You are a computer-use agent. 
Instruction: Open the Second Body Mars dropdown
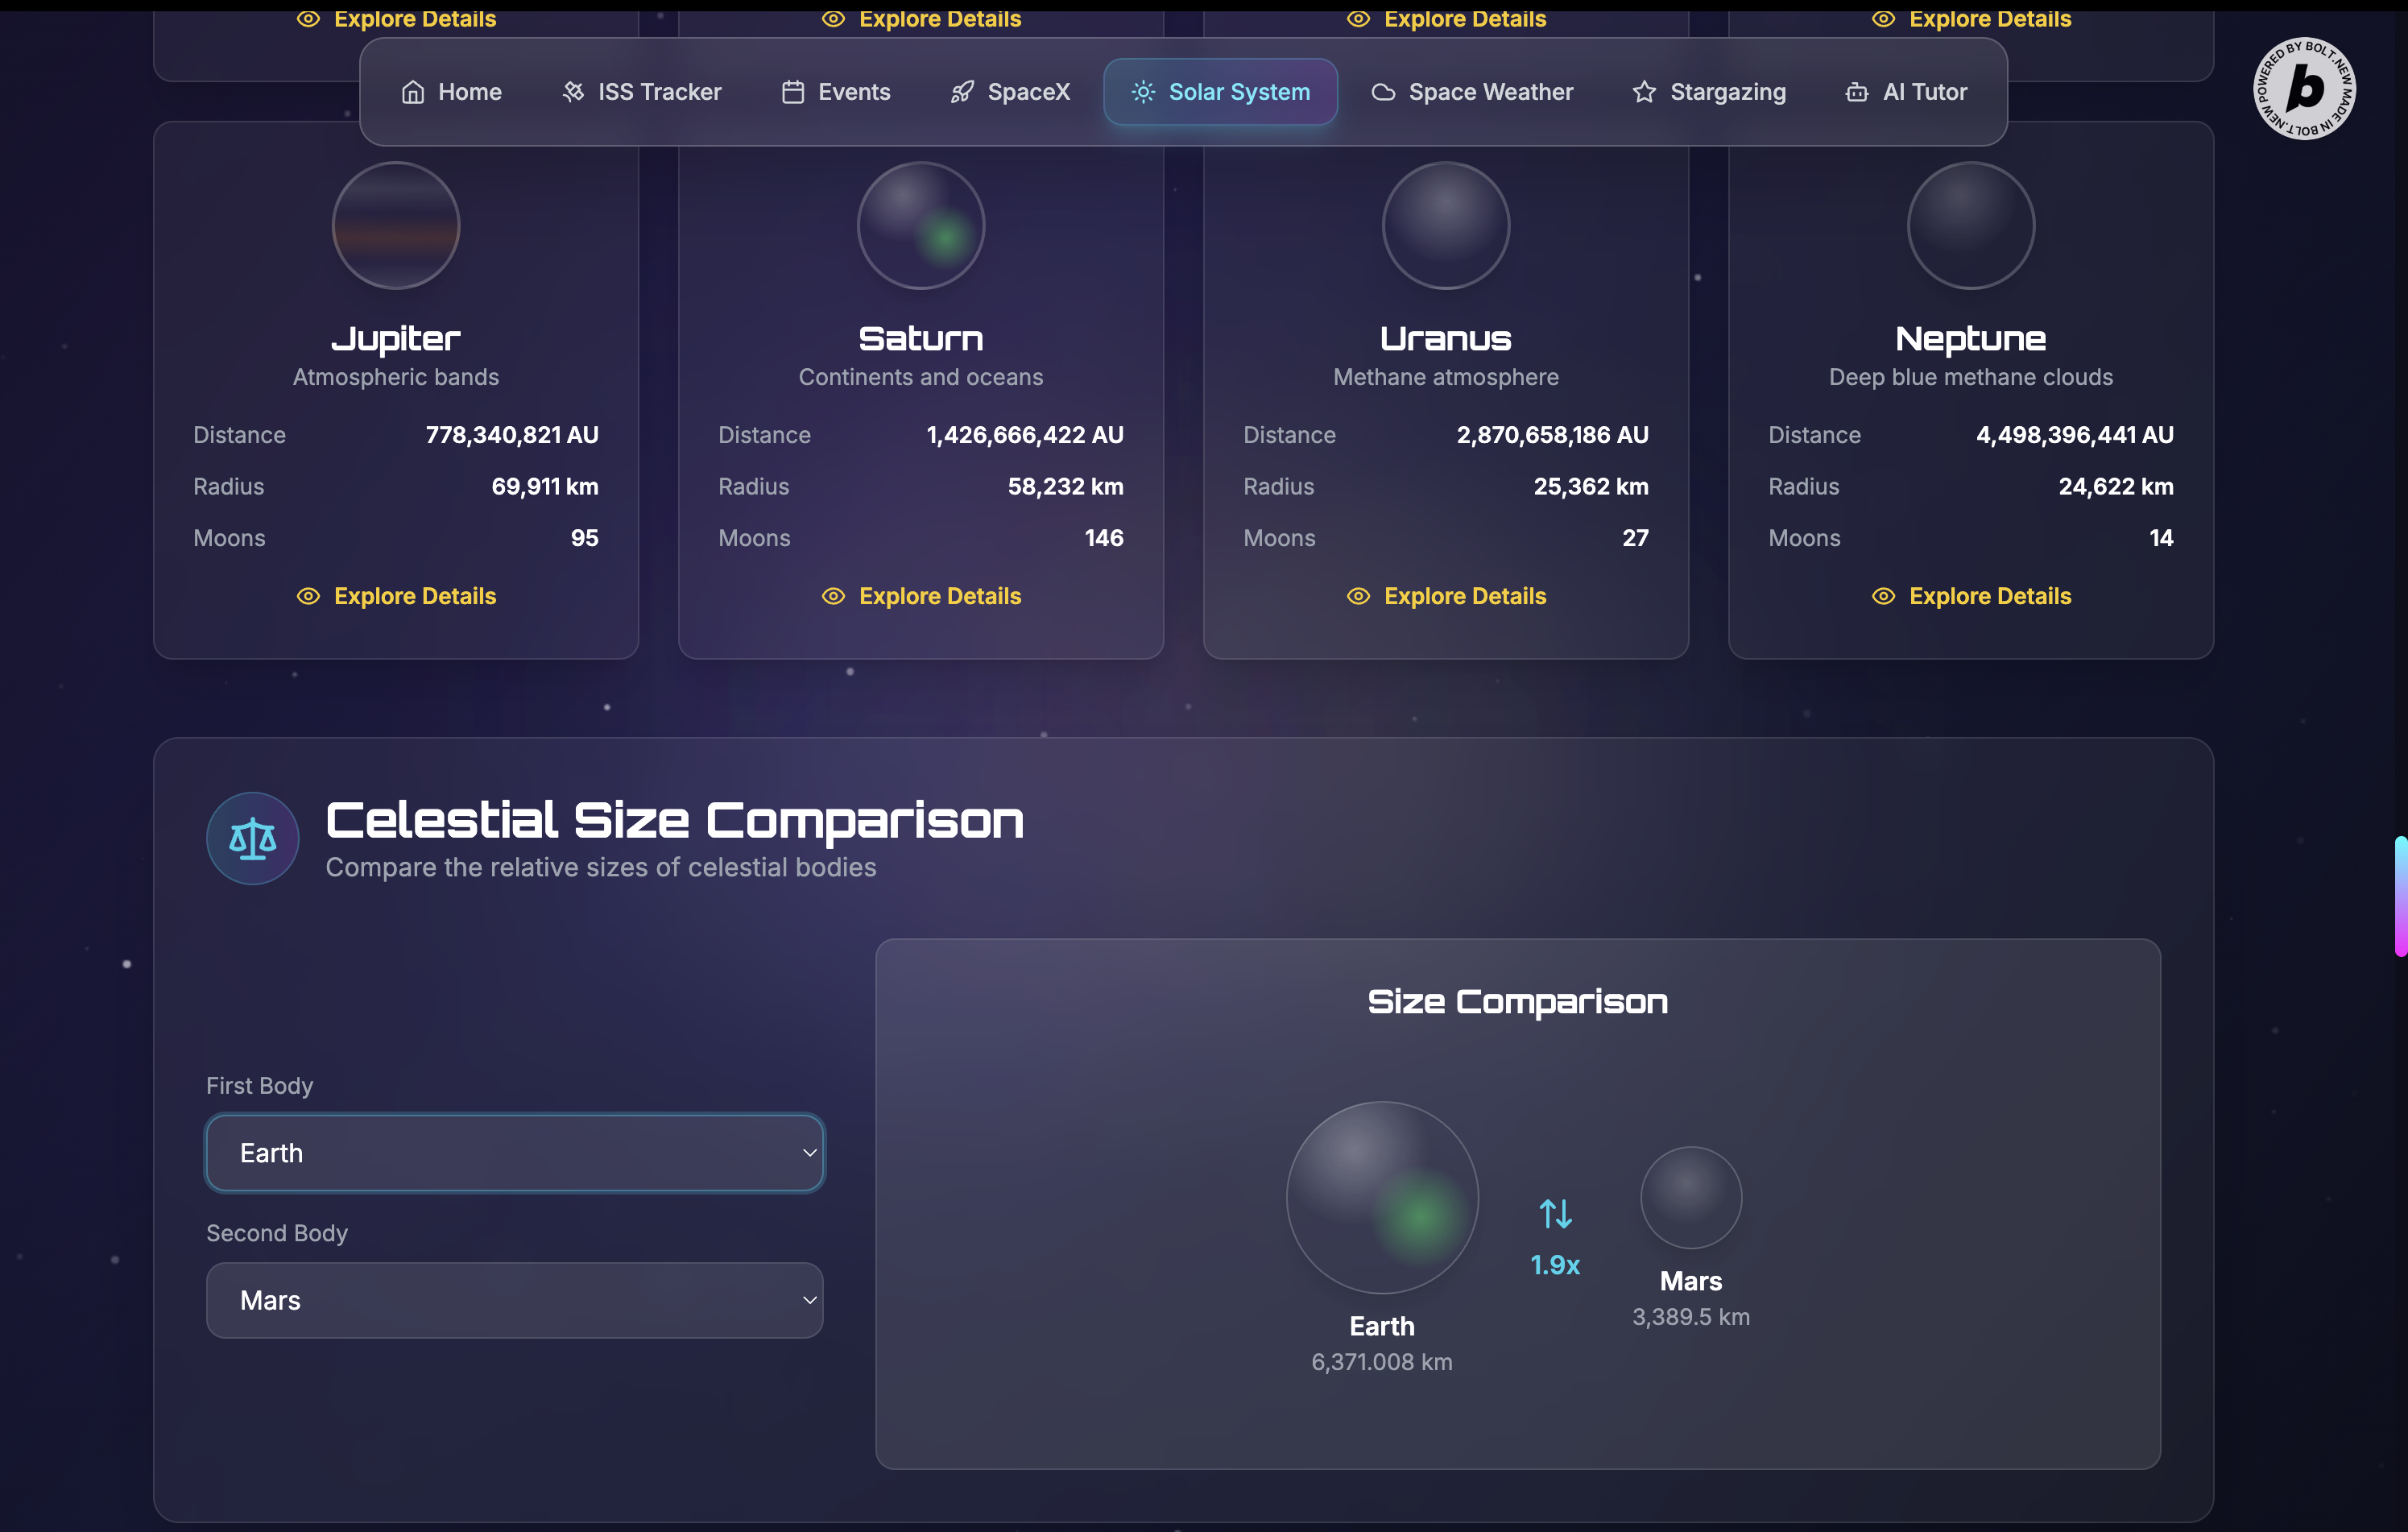[x=514, y=1300]
